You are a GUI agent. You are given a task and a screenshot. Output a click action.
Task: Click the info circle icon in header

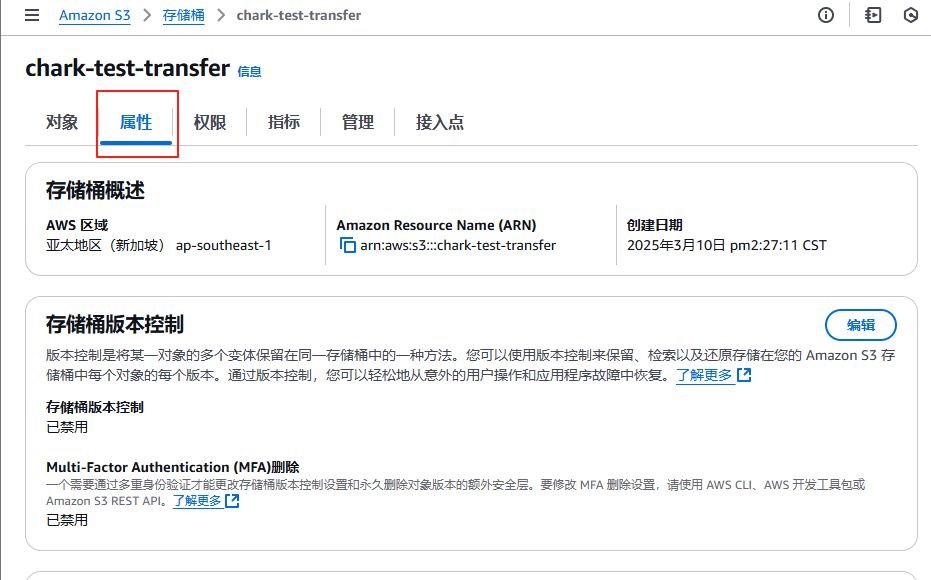(826, 15)
